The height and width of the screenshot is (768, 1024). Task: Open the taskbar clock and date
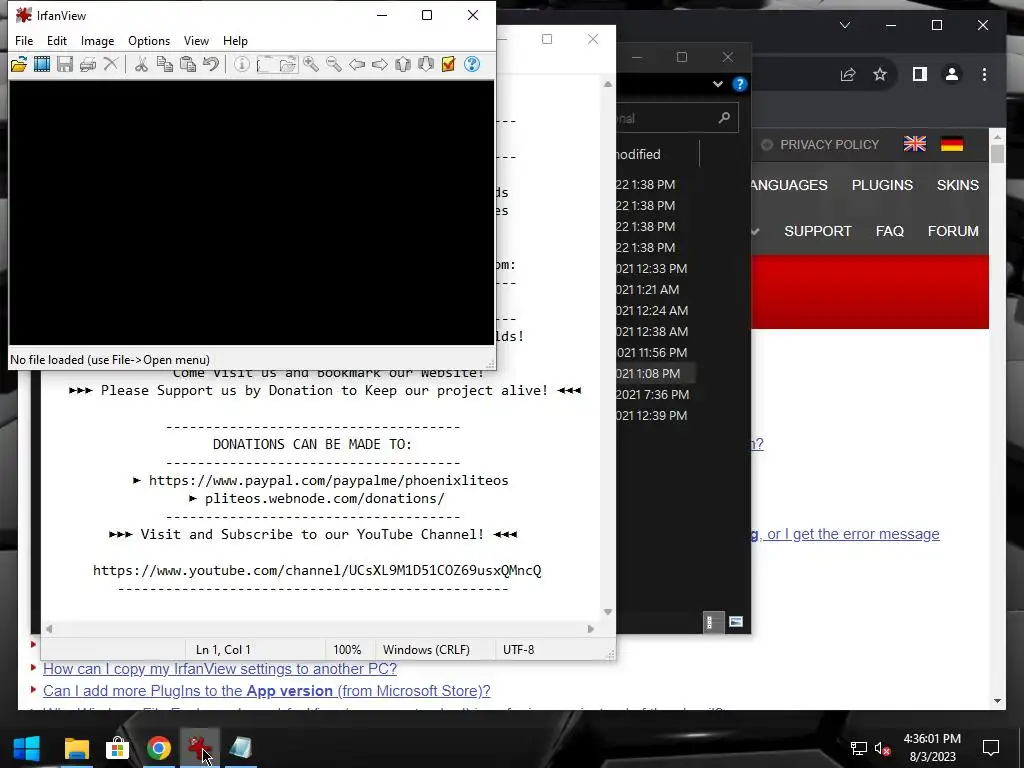(x=933, y=748)
